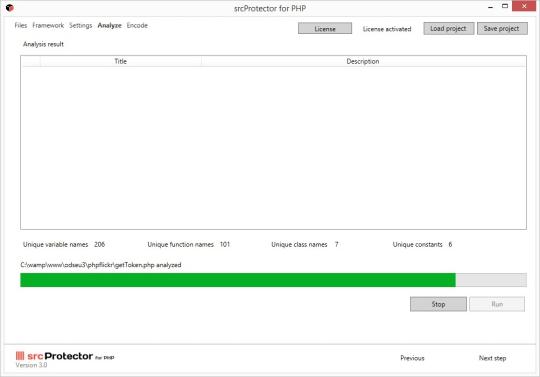
Task: Stop the running analysis
Action: tap(438, 304)
